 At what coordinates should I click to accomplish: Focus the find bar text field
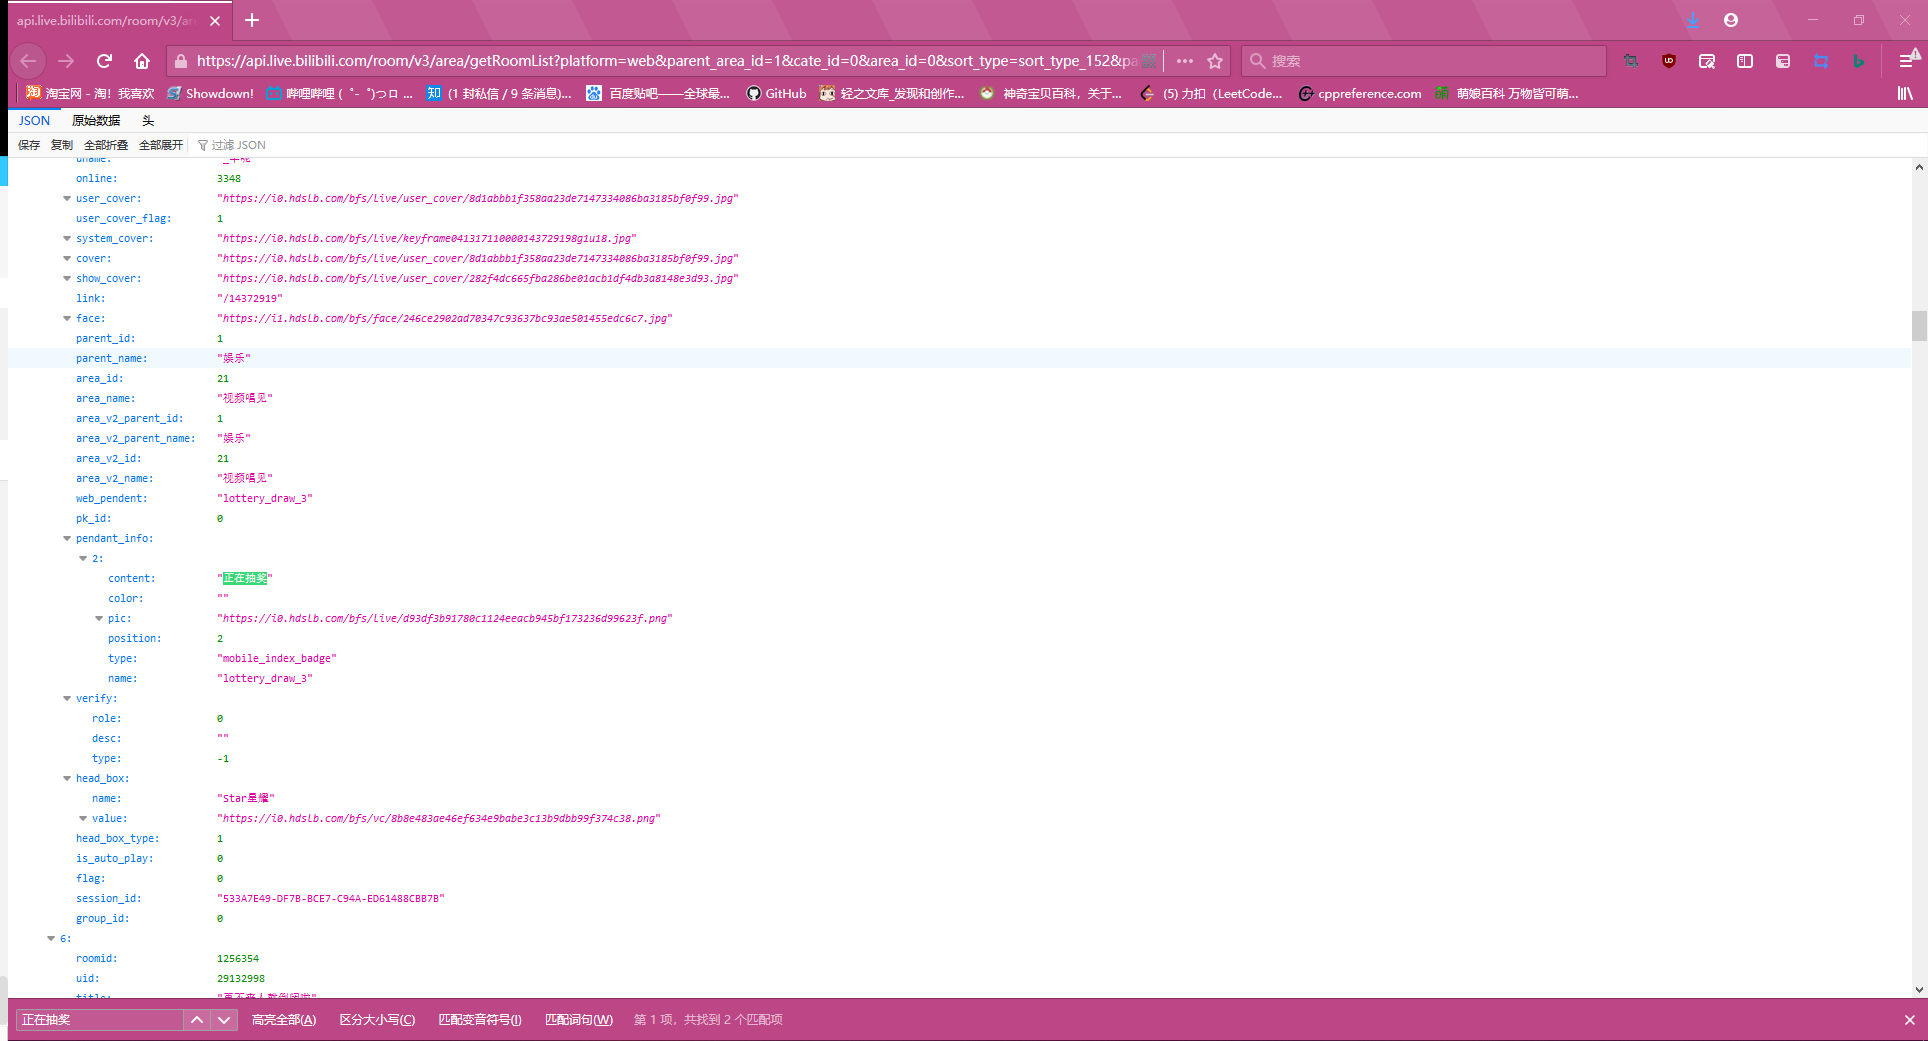(x=99, y=1020)
